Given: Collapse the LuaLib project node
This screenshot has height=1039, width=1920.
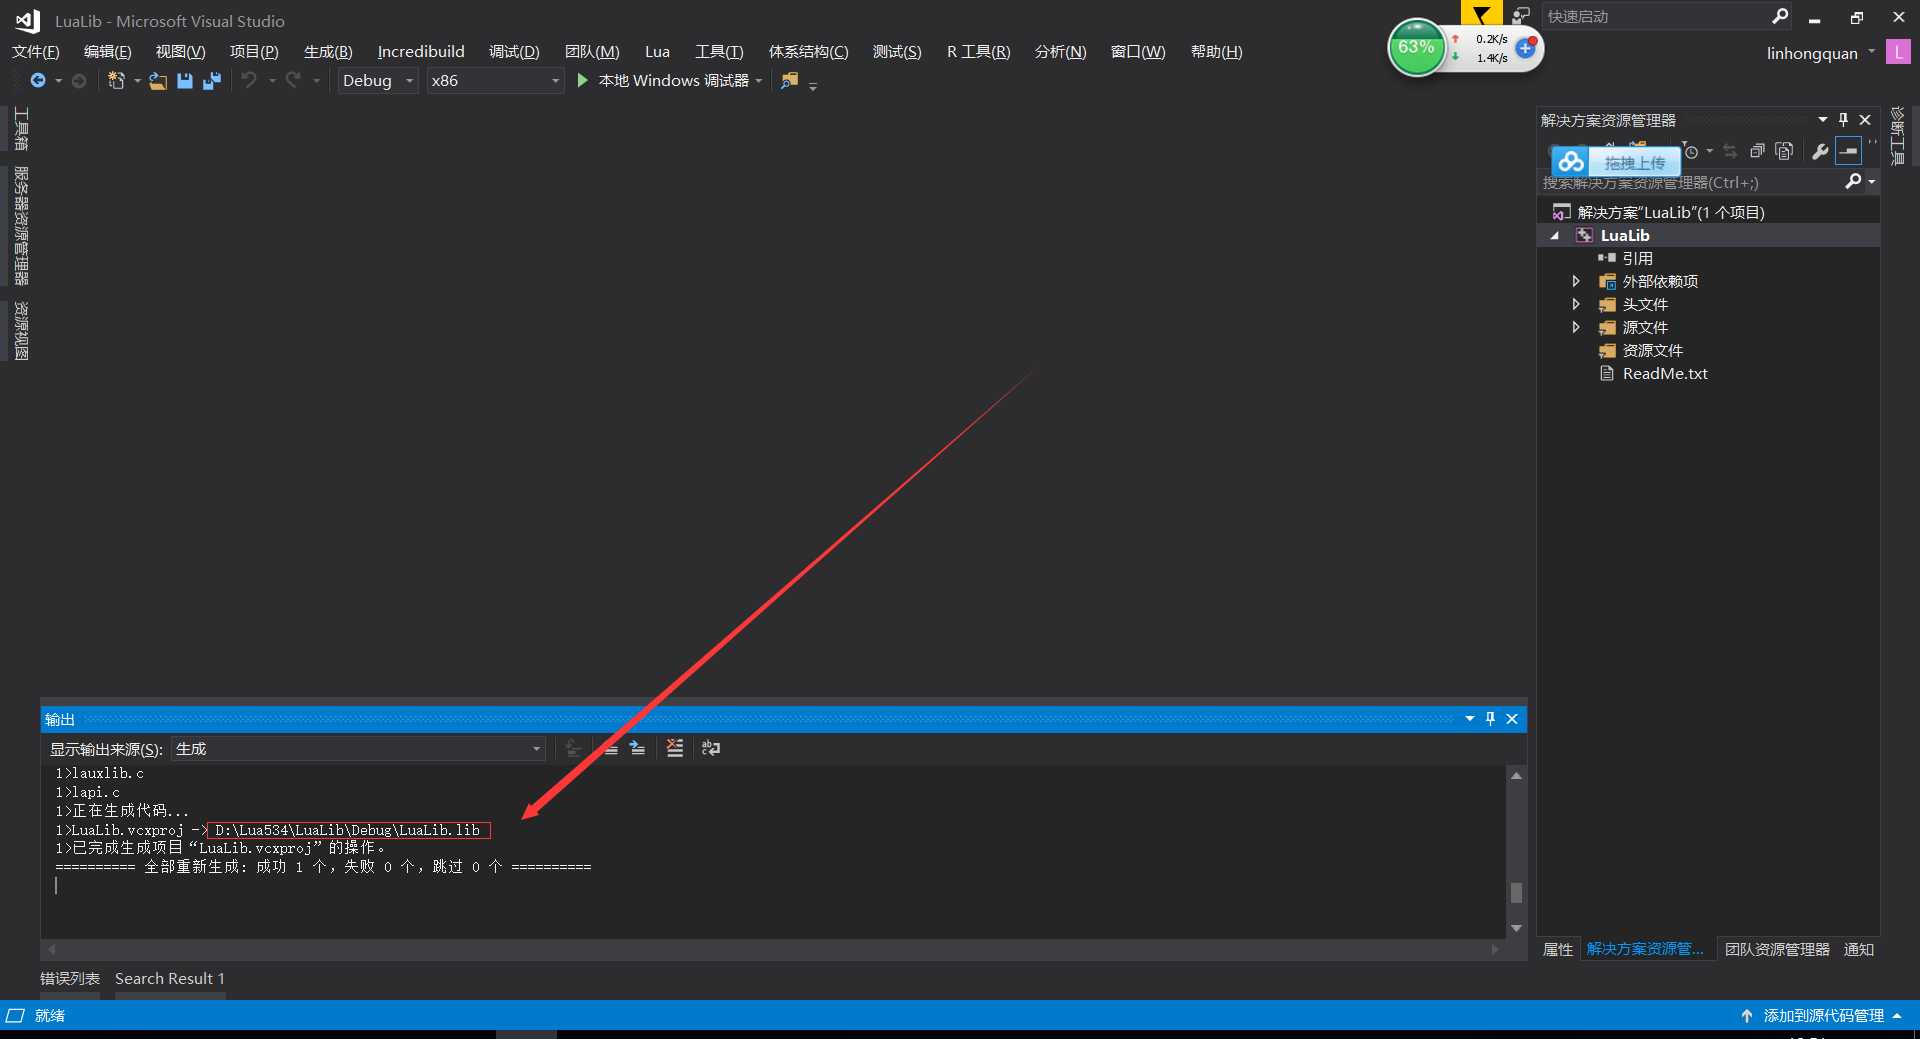Looking at the screenshot, I should pyautogui.click(x=1554, y=236).
